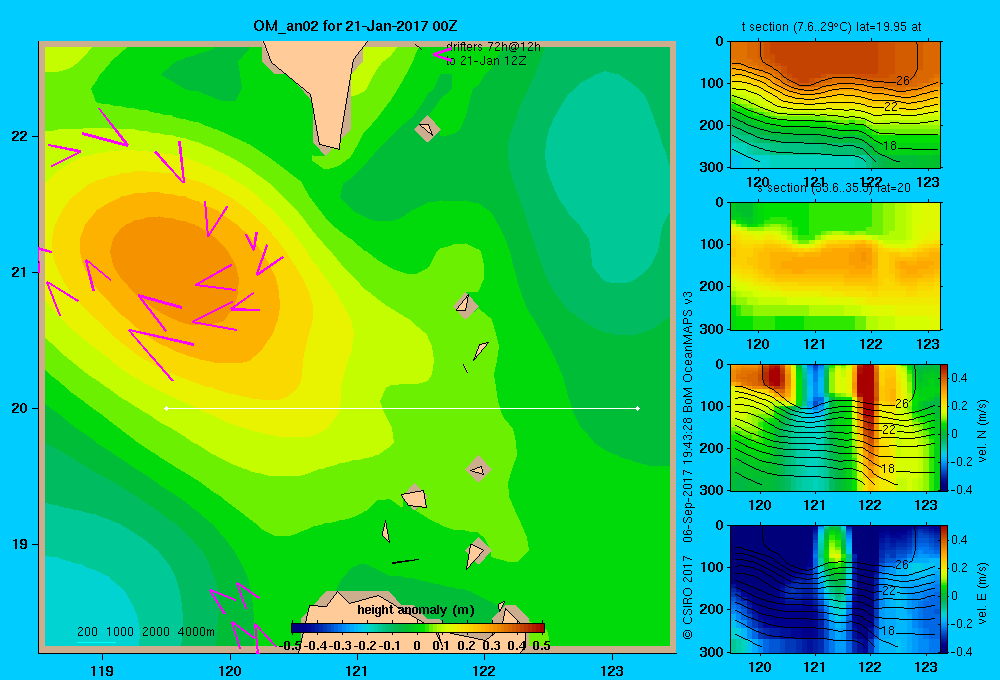Click contour label 26 in temperature section
Screen dimensions: 1000x680
point(902,81)
